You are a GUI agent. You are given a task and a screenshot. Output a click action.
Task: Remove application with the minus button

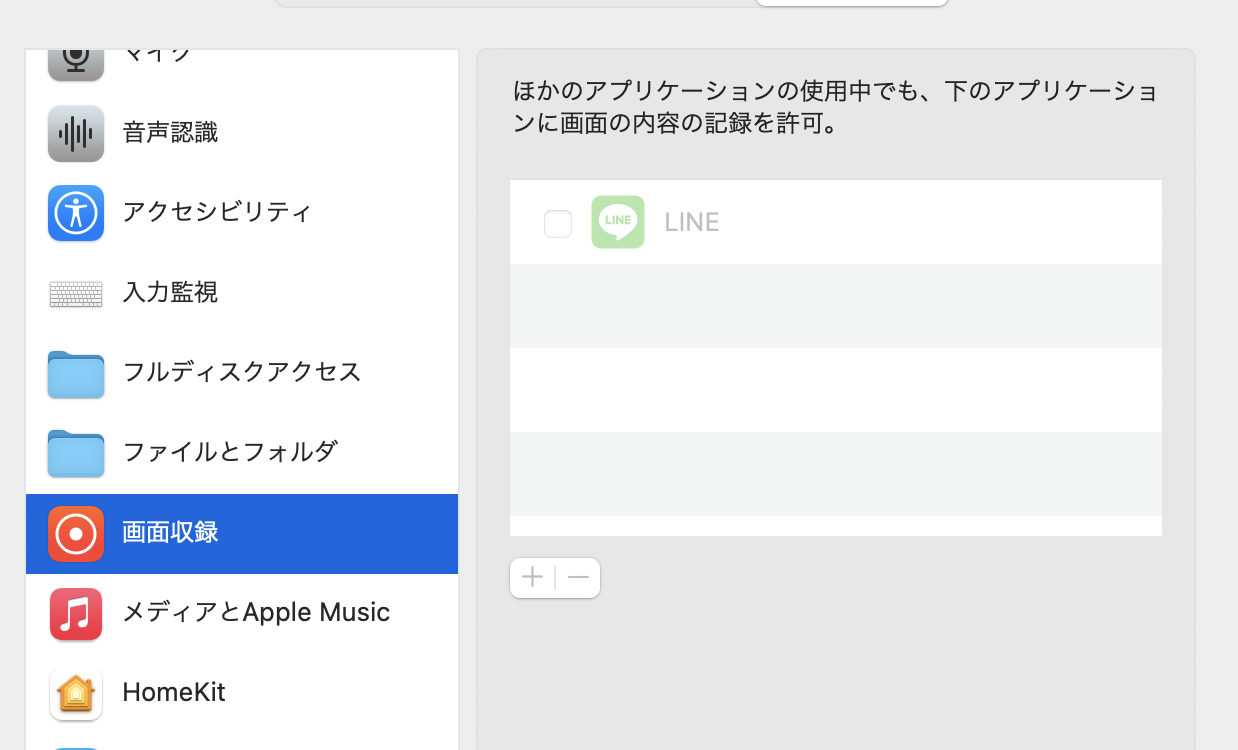pyautogui.click(x=578, y=578)
